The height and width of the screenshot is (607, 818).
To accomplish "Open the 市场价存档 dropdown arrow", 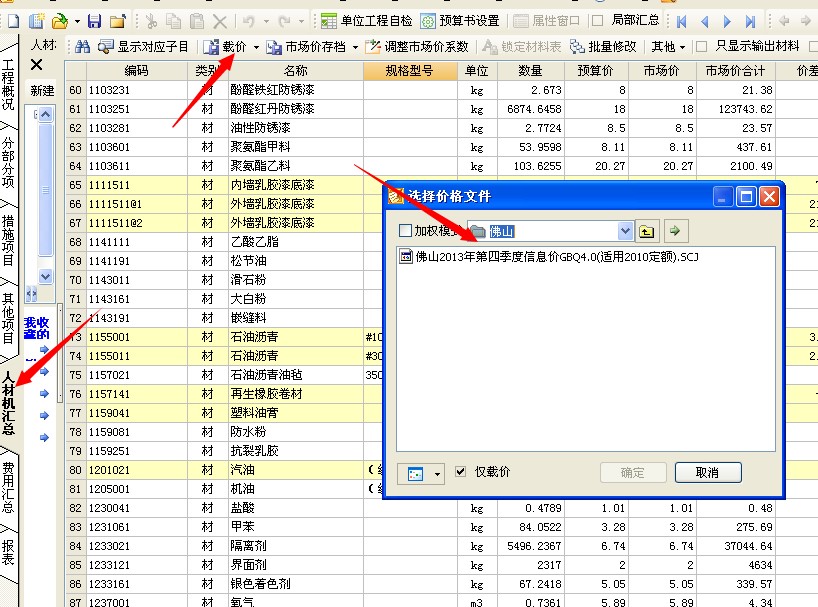I will [x=355, y=47].
